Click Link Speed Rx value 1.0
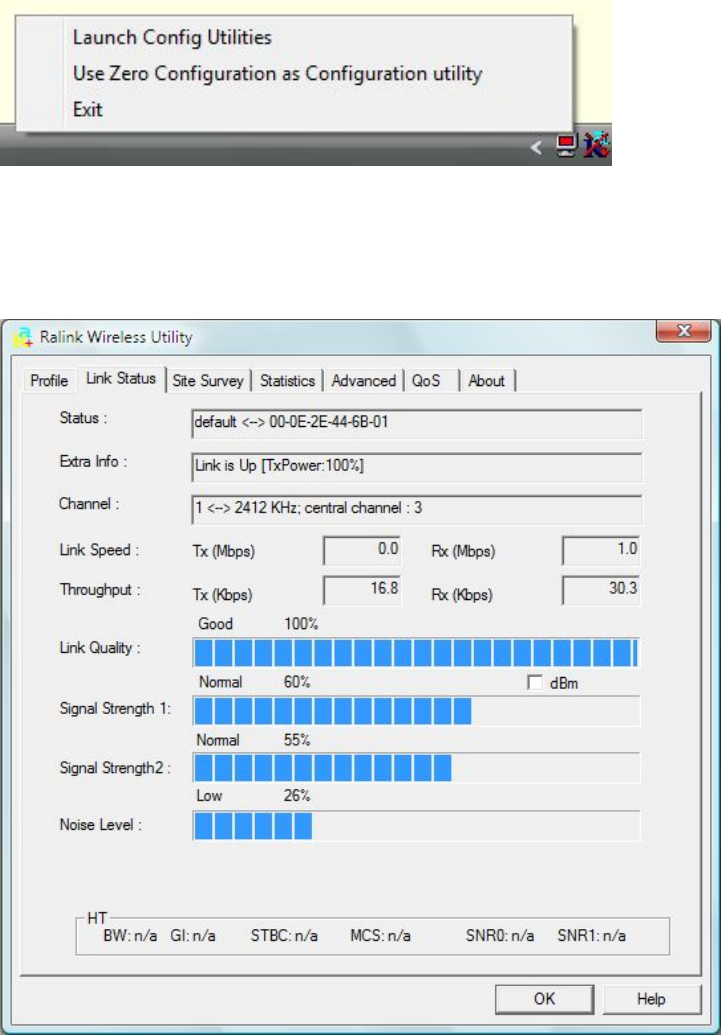Screen dimensions: 721x1035 click(601, 551)
